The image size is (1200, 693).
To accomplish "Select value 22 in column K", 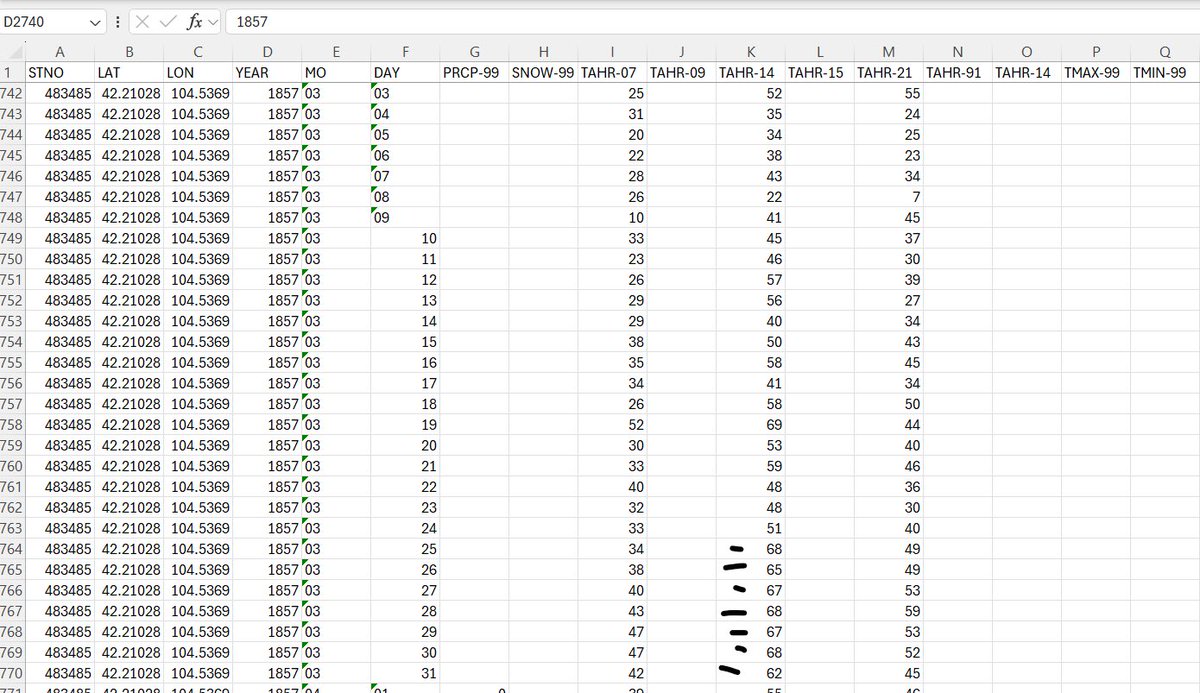I will coord(750,197).
